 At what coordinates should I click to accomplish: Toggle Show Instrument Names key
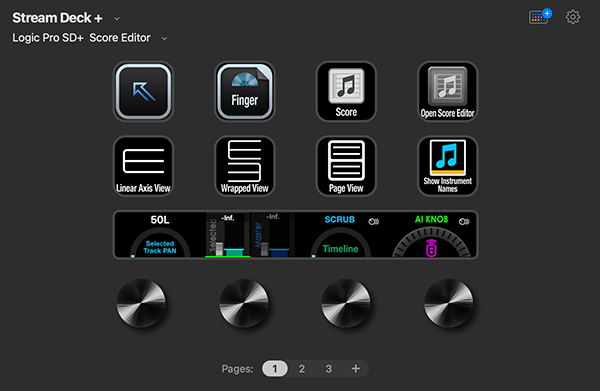448,166
